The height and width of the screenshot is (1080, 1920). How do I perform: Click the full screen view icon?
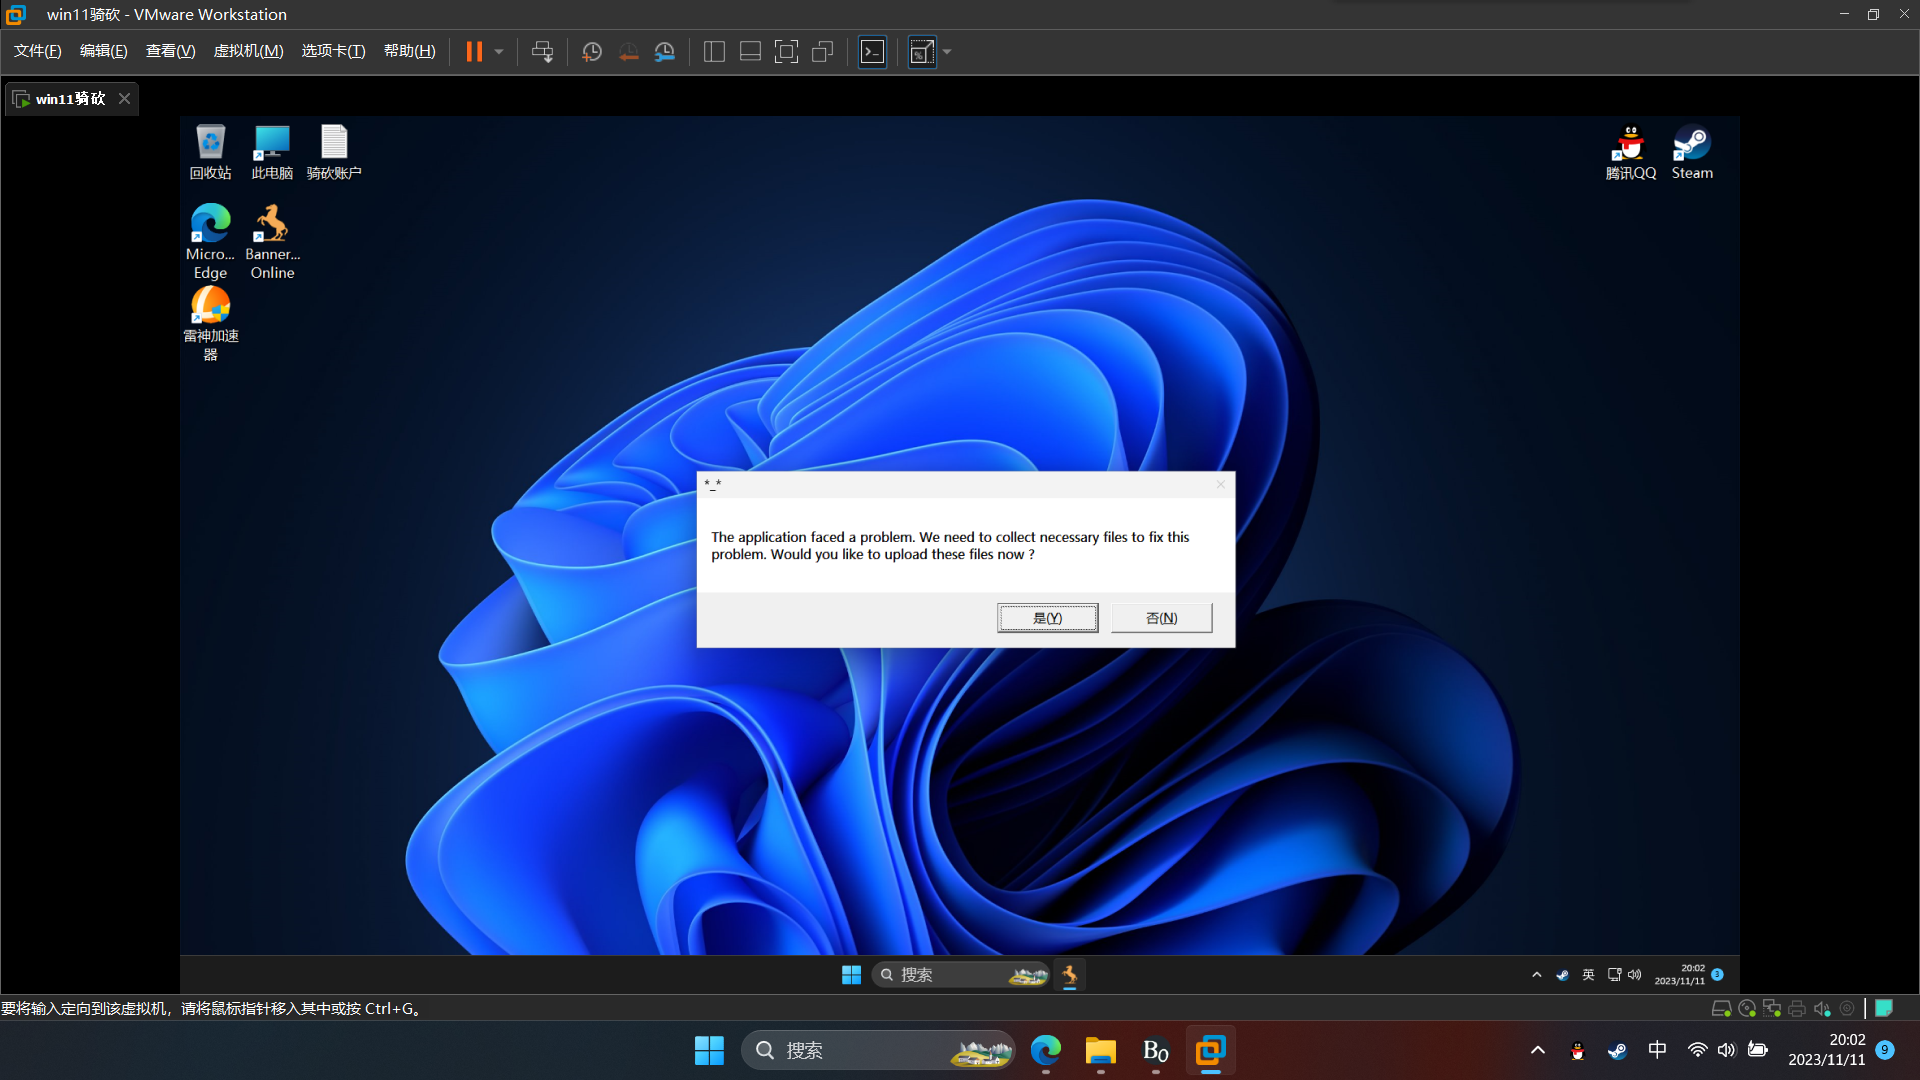tap(786, 51)
